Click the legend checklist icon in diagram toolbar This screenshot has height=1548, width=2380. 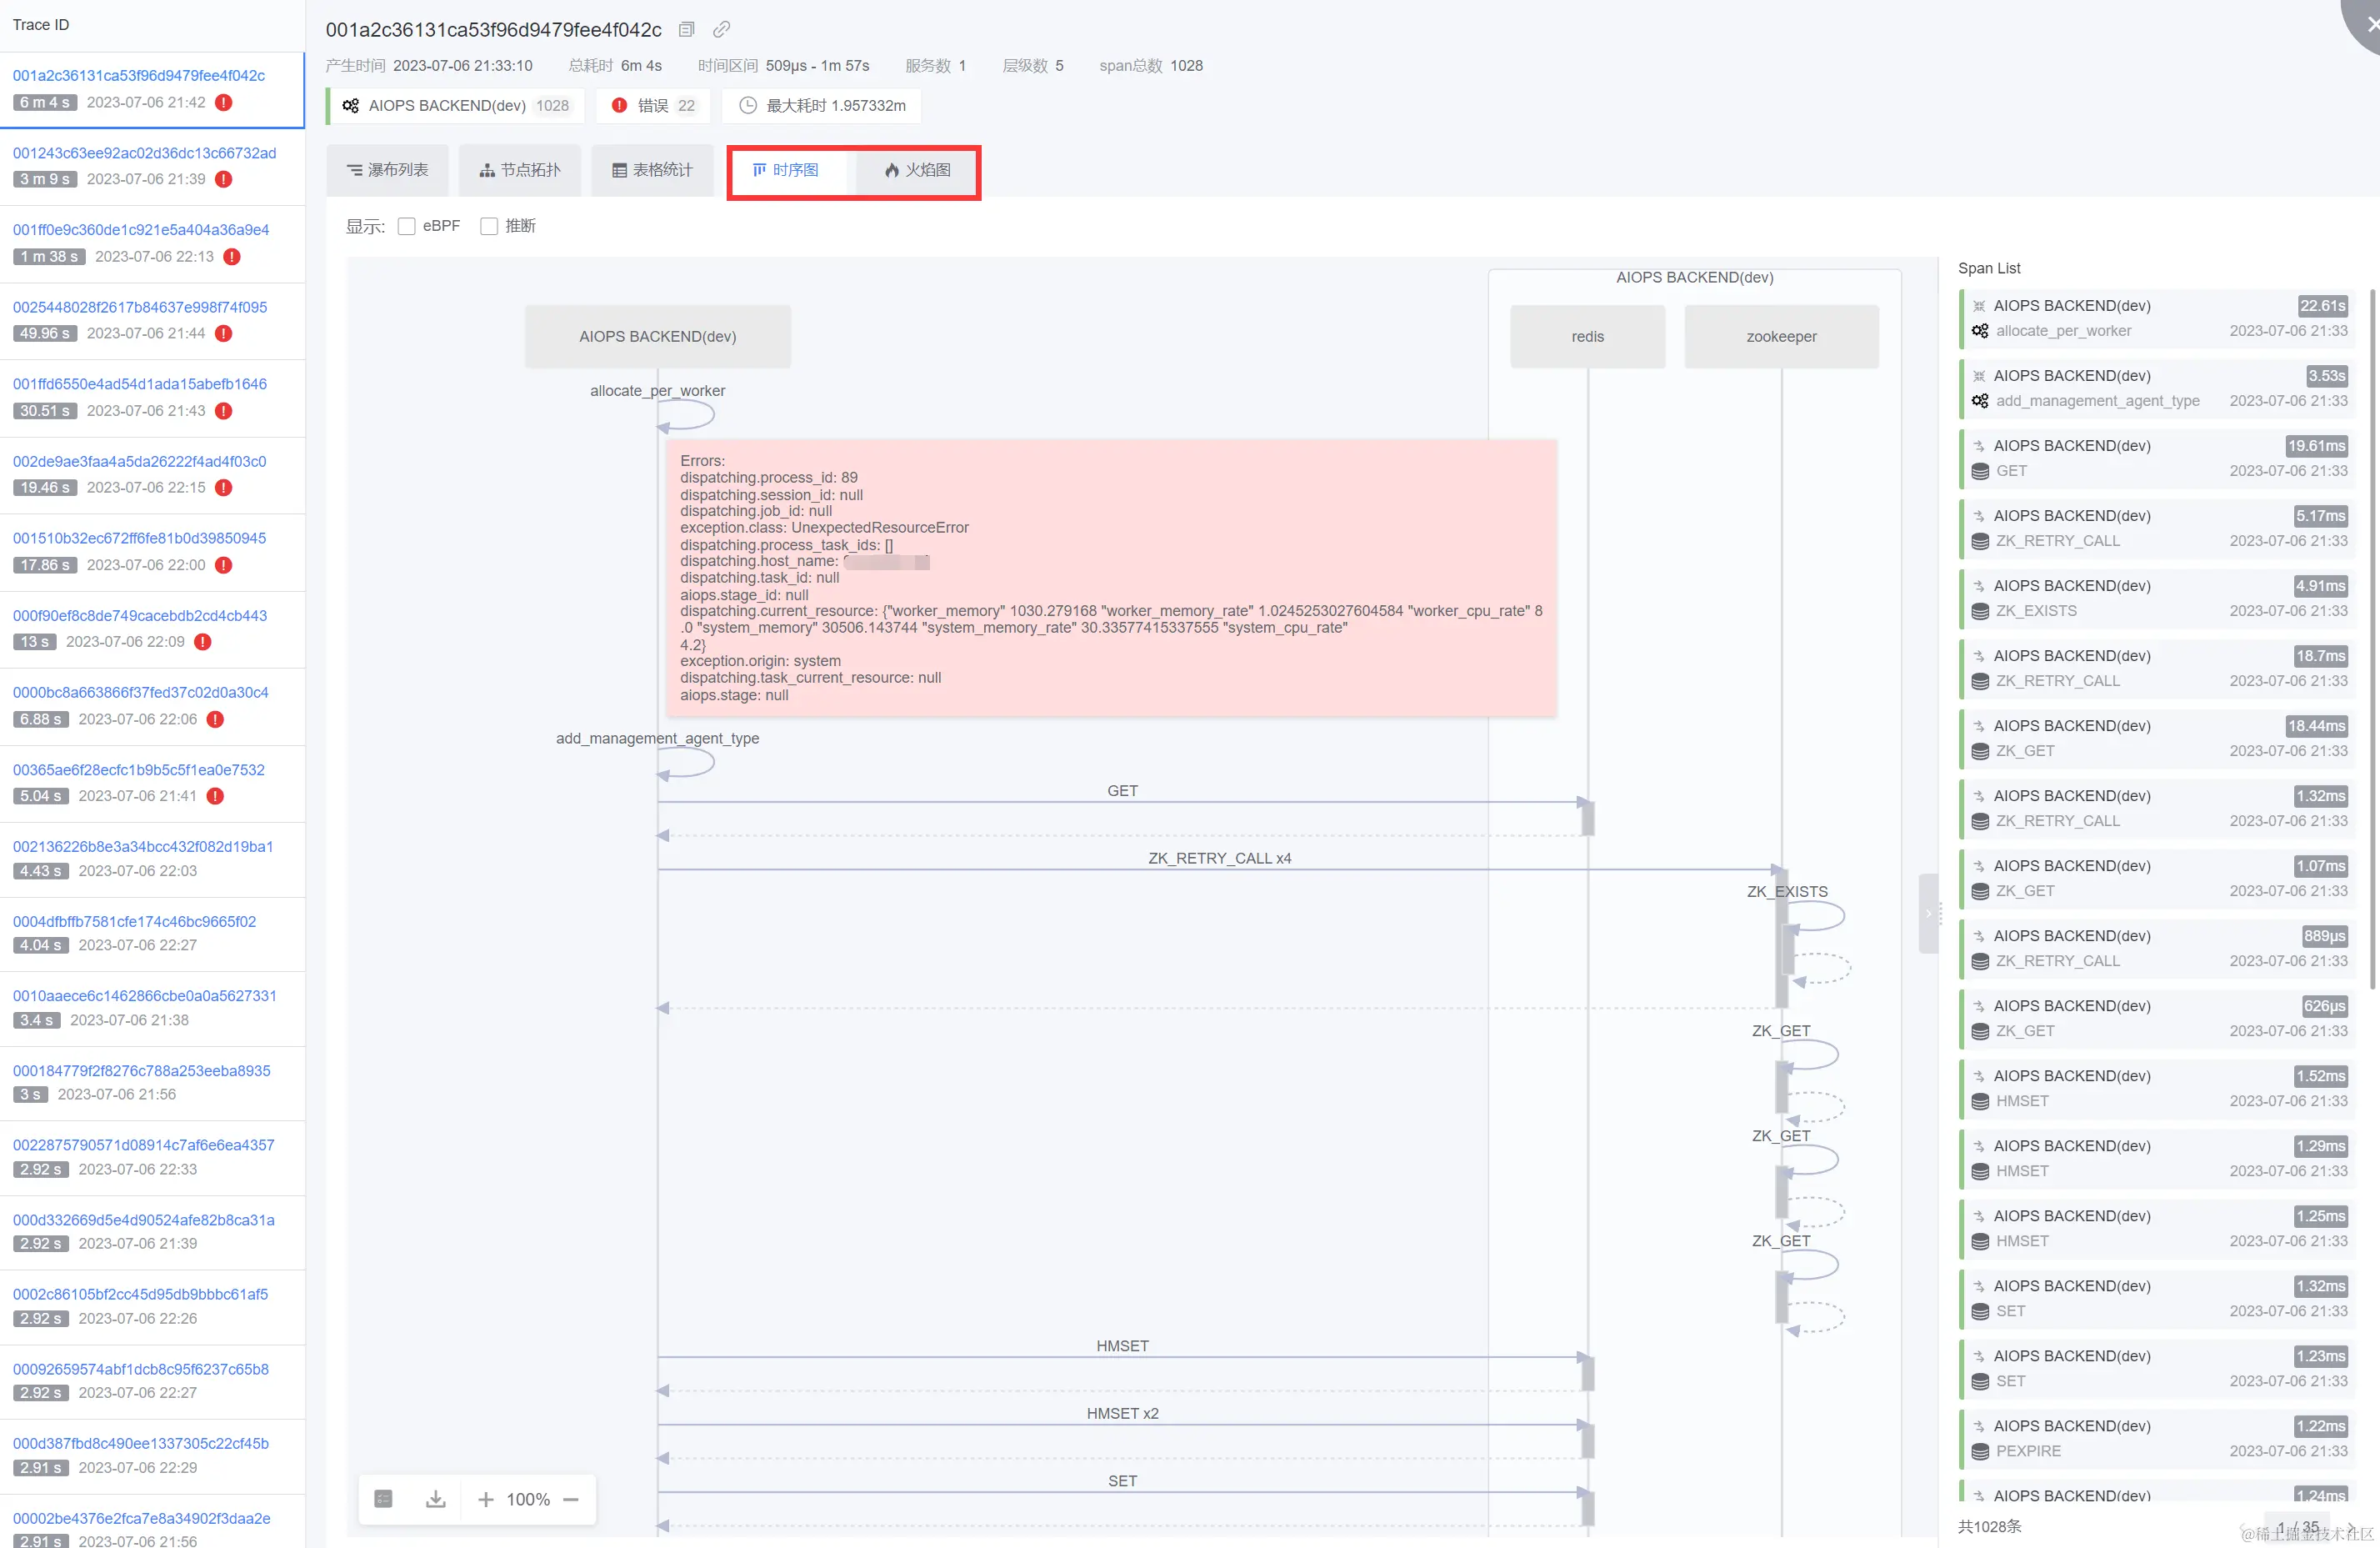[383, 1499]
